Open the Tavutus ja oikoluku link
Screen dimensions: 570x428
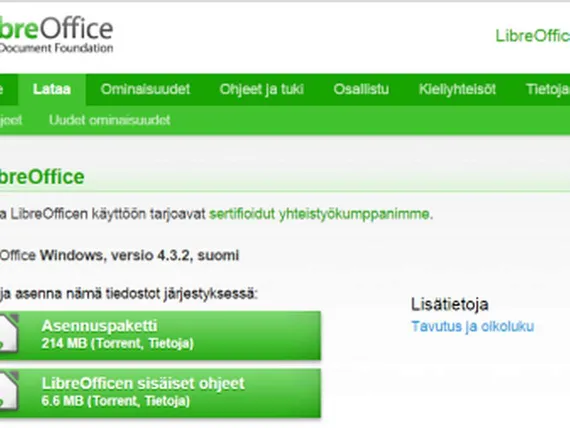point(473,326)
